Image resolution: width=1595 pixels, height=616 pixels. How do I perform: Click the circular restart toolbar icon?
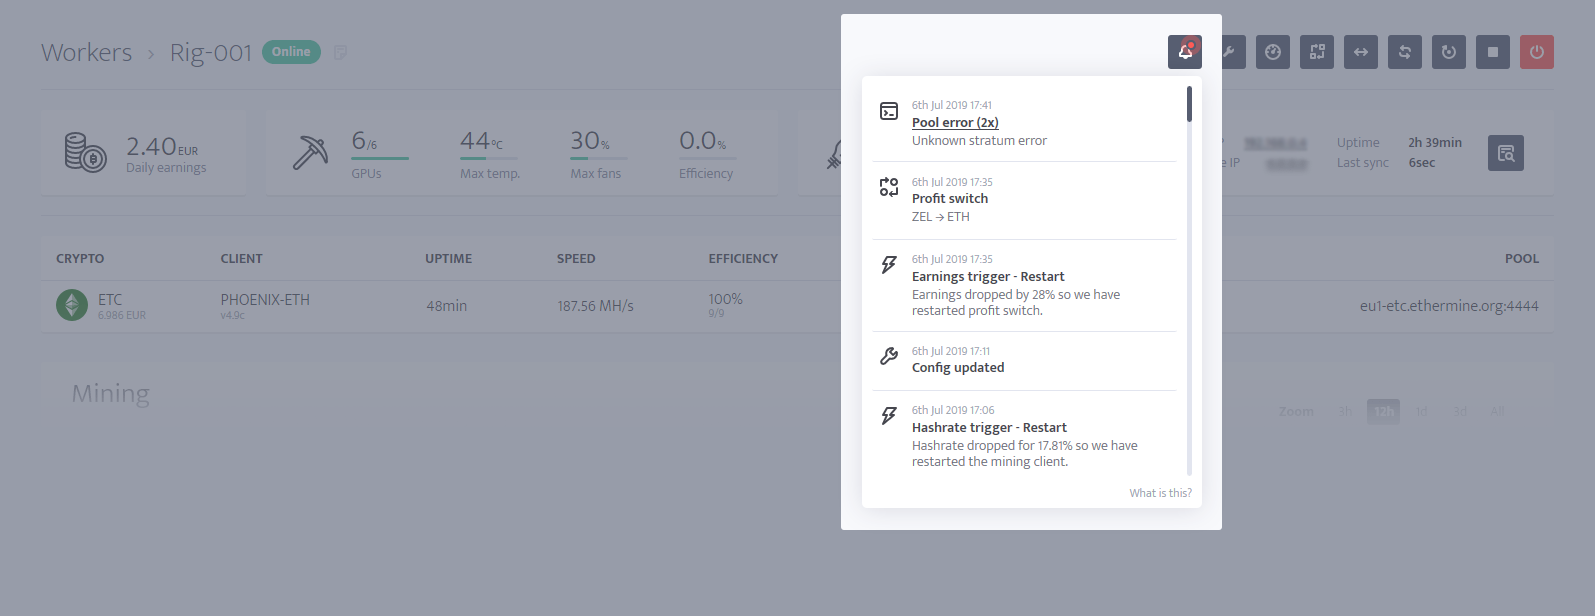1449,52
